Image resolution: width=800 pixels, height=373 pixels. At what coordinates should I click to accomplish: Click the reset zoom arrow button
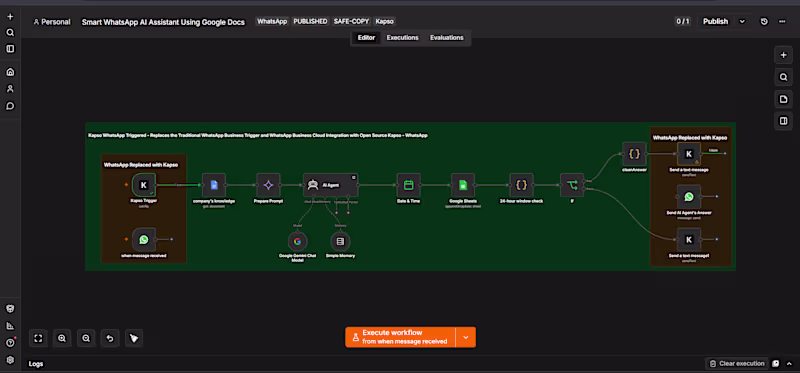coord(110,338)
